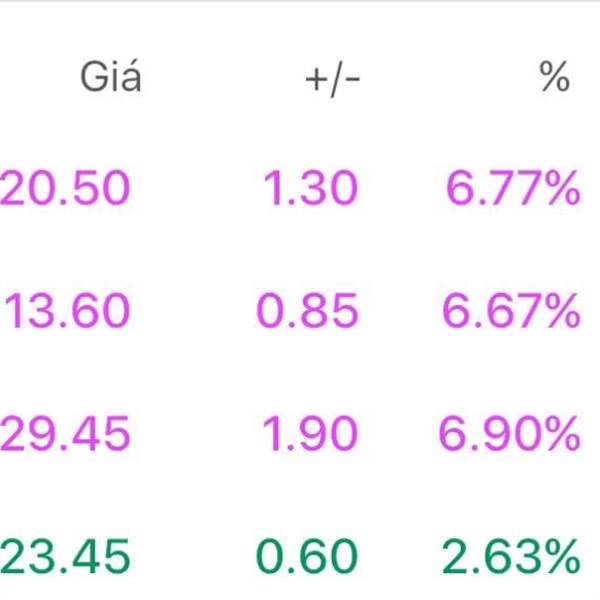Viewport: 600px width, 600px height.
Task: Open the stock row gaining 6.77%
Action: [300, 188]
